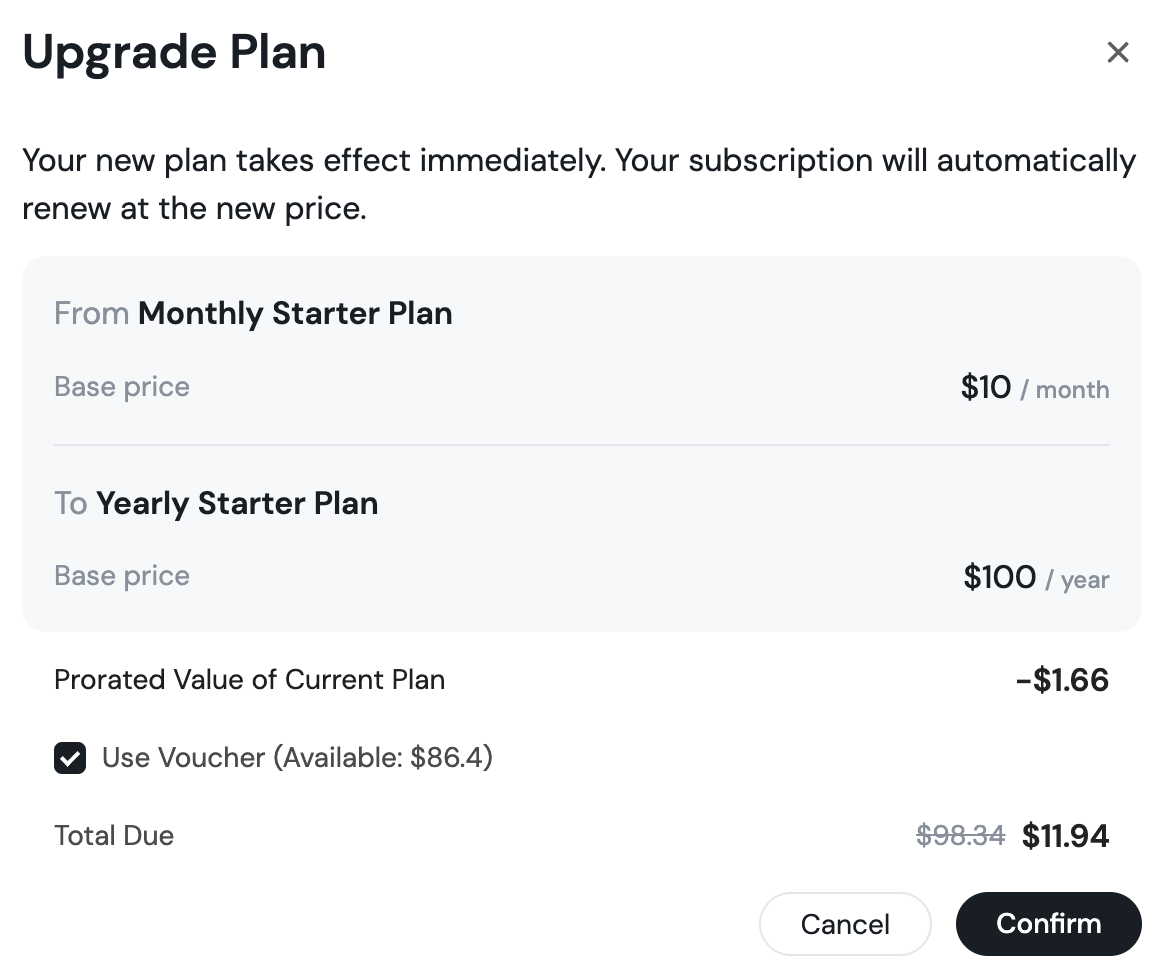Screen dimensions: 1160x976
Task: Close the Upgrade Plan dialog
Action: (1117, 52)
